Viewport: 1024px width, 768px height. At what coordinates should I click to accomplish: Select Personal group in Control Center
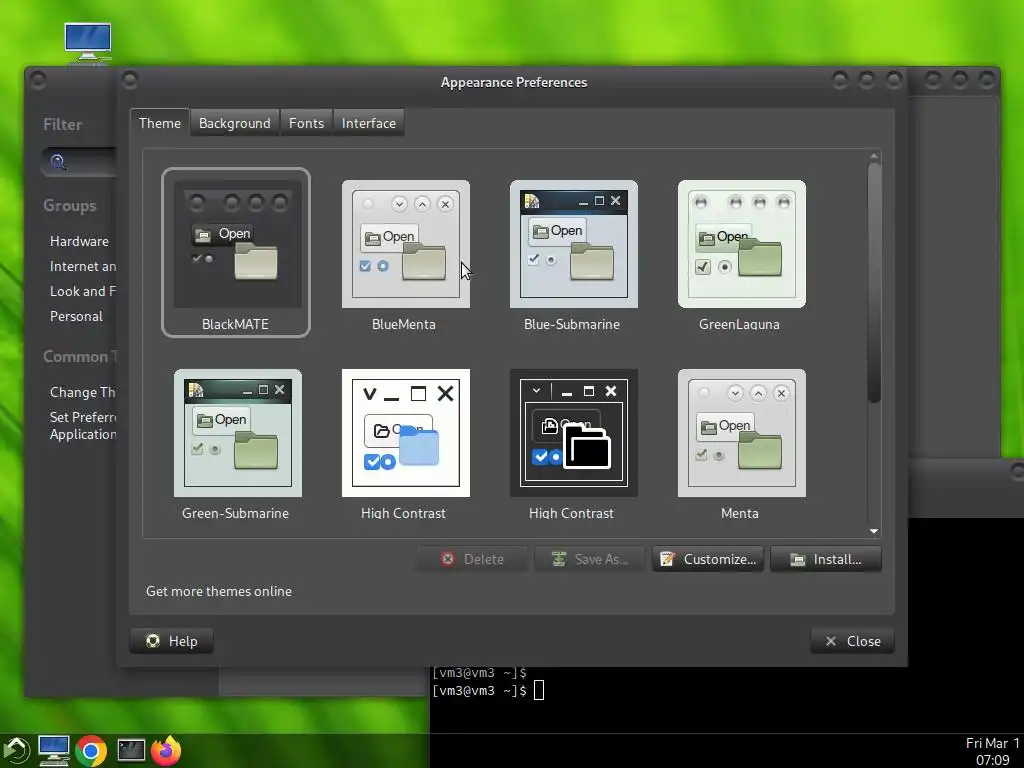tap(76, 316)
